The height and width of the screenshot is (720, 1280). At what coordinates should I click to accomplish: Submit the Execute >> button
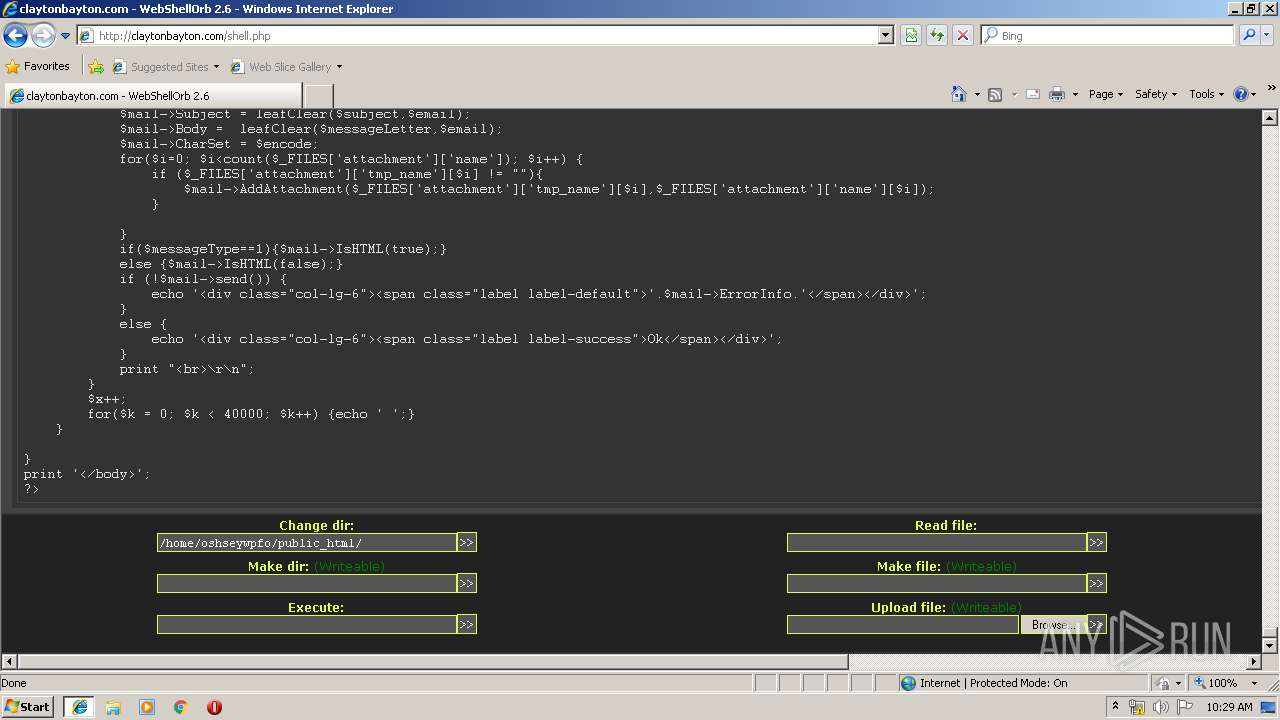point(466,625)
